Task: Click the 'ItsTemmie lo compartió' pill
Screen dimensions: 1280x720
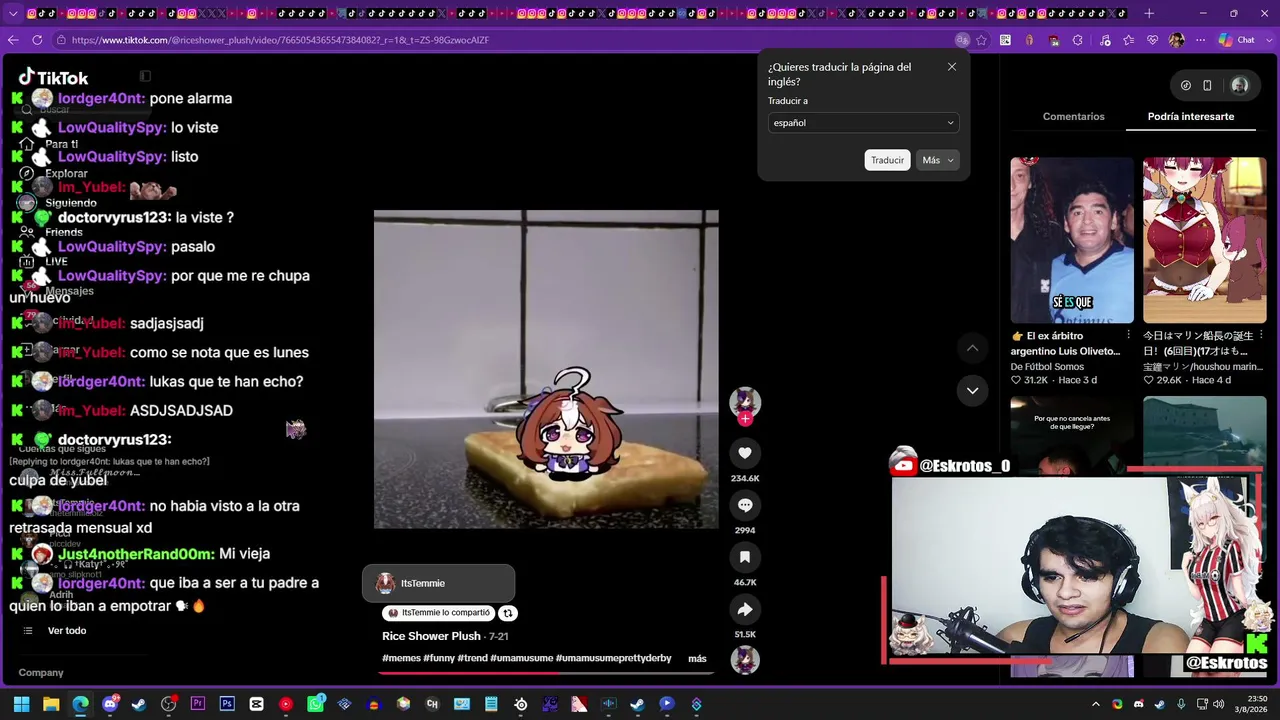Action: (x=439, y=613)
